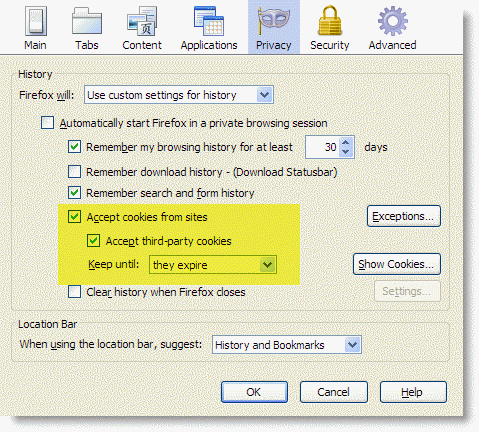
Task: Click the Advanced gear icon
Action: tap(392, 21)
